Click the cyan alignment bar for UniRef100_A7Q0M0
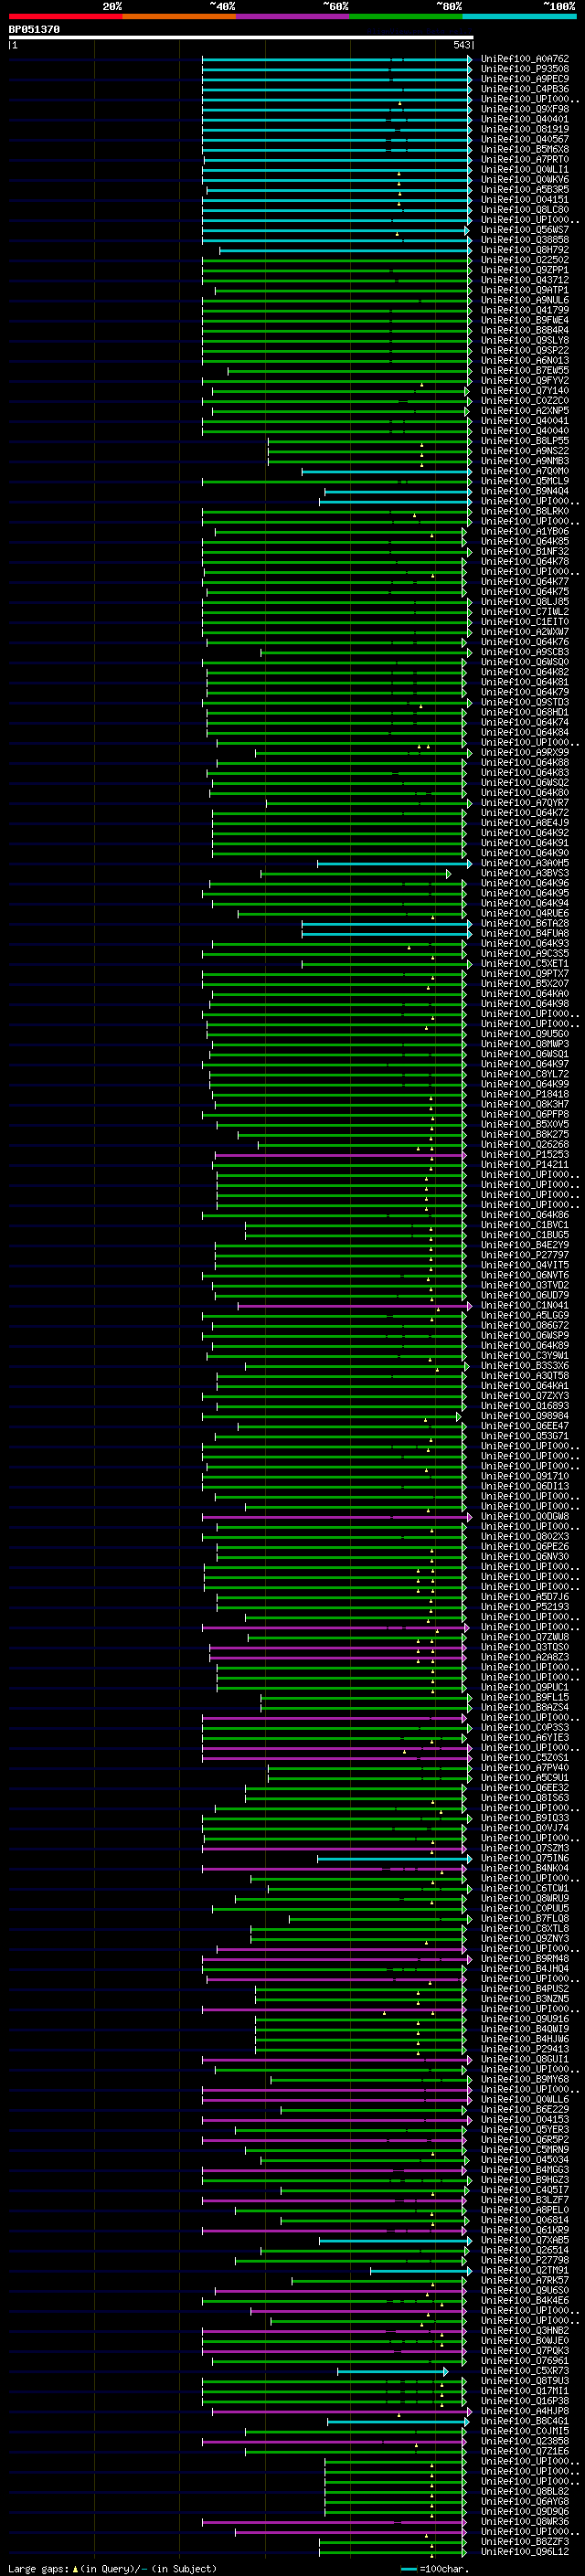The width and height of the screenshot is (585, 2576). pyautogui.click(x=386, y=471)
